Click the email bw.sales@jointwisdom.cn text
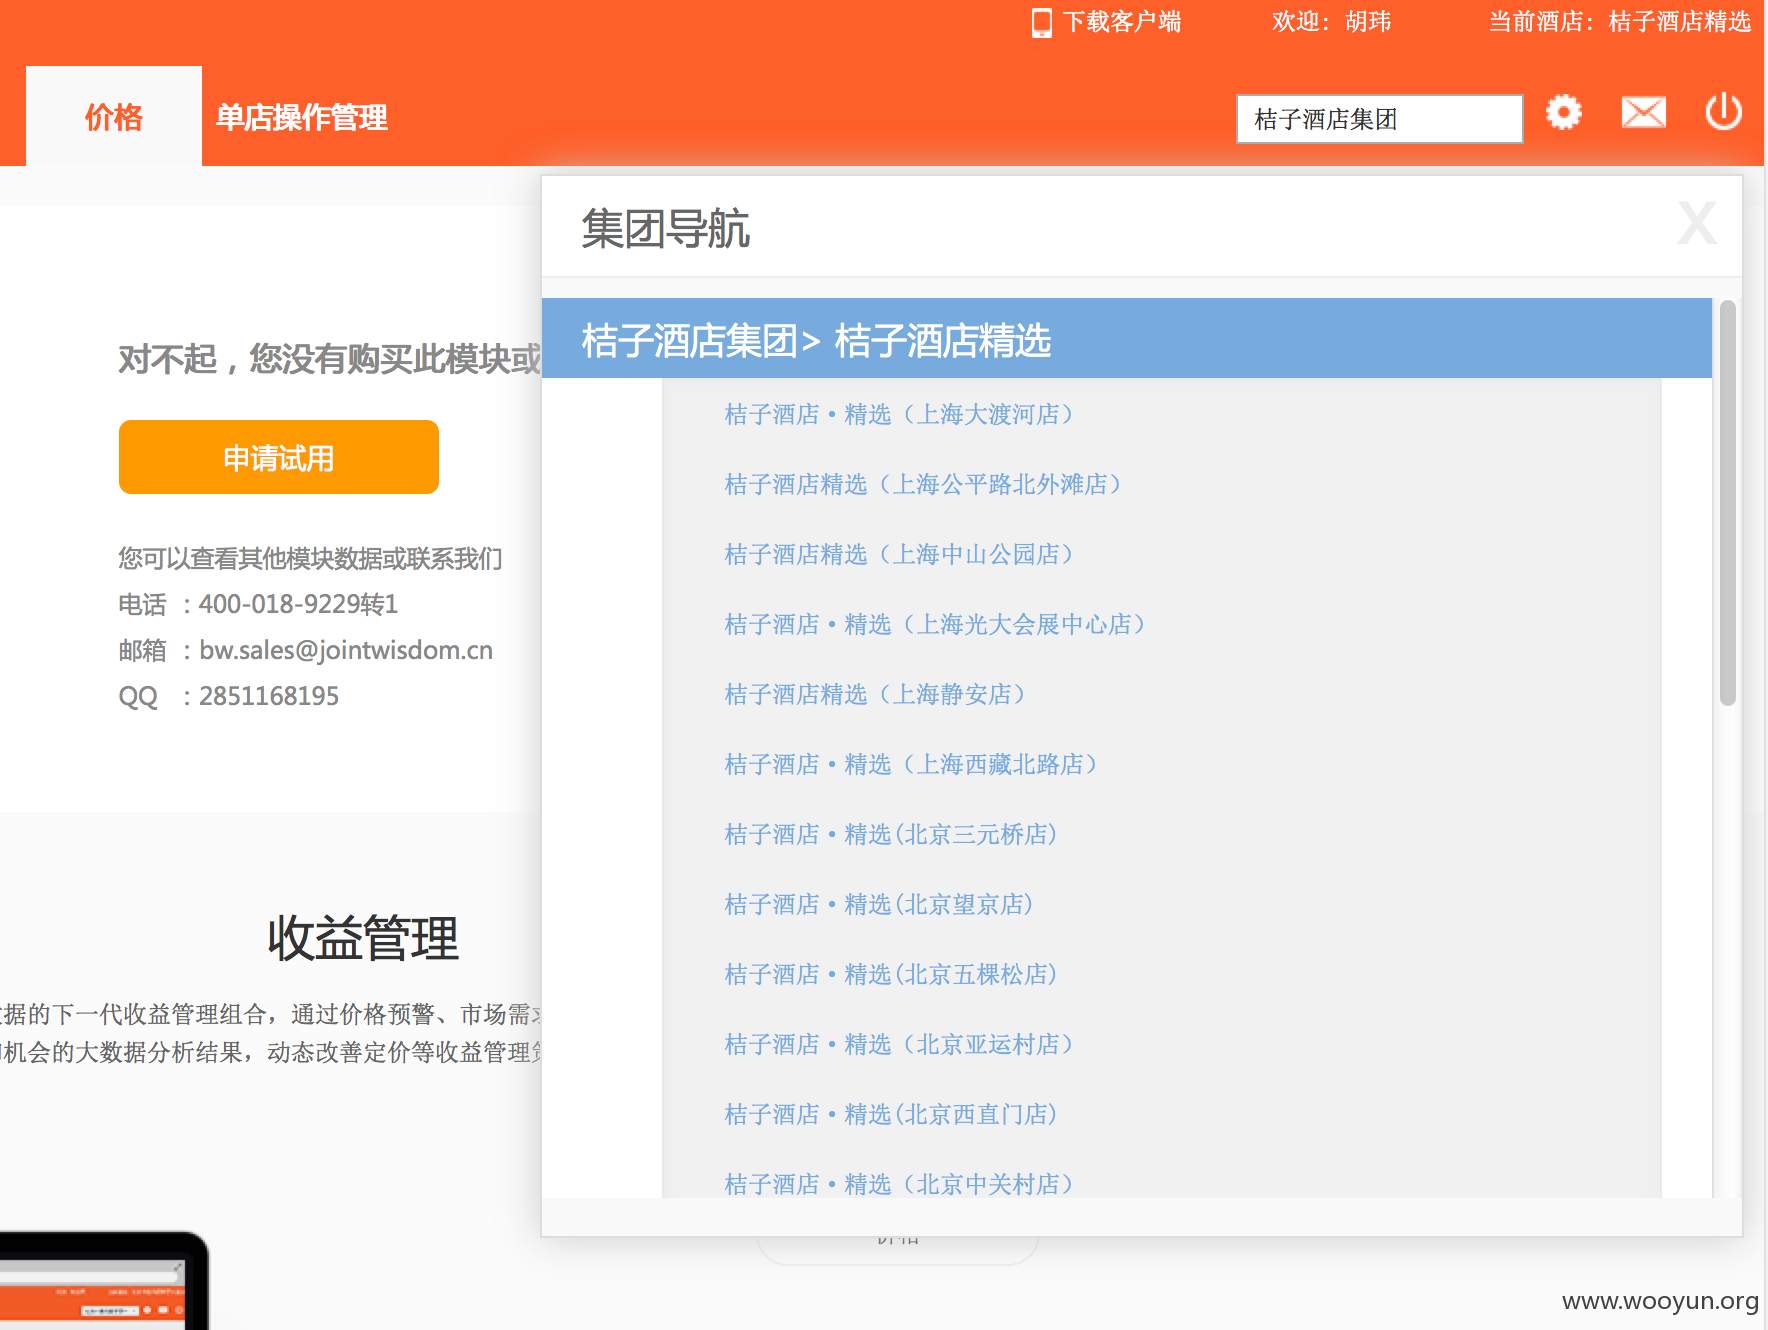The height and width of the screenshot is (1330, 1768). pos(346,650)
